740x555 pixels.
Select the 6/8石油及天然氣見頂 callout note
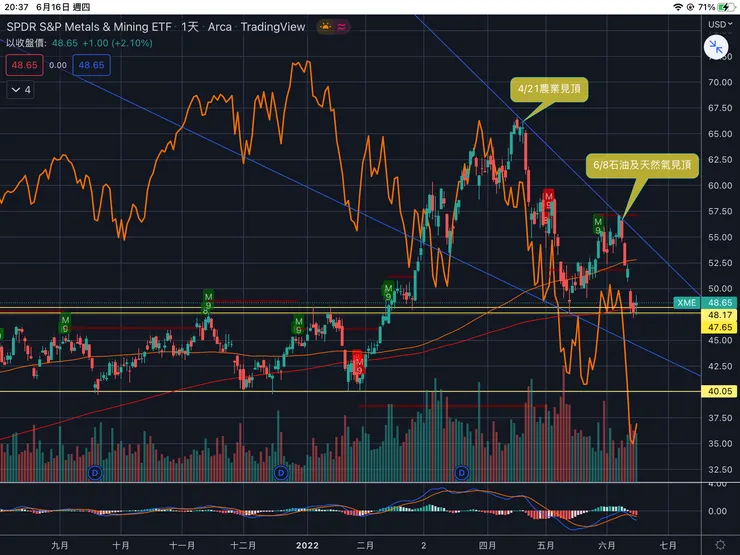click(x=642, y=165)
